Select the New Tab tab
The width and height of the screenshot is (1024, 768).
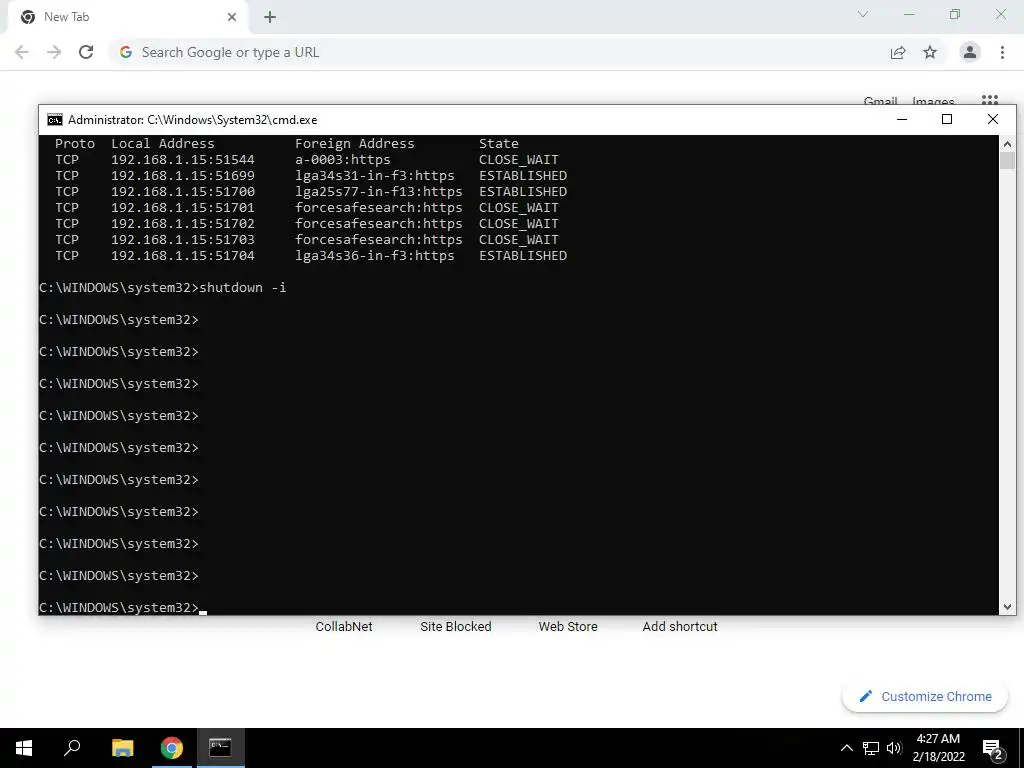127,17
